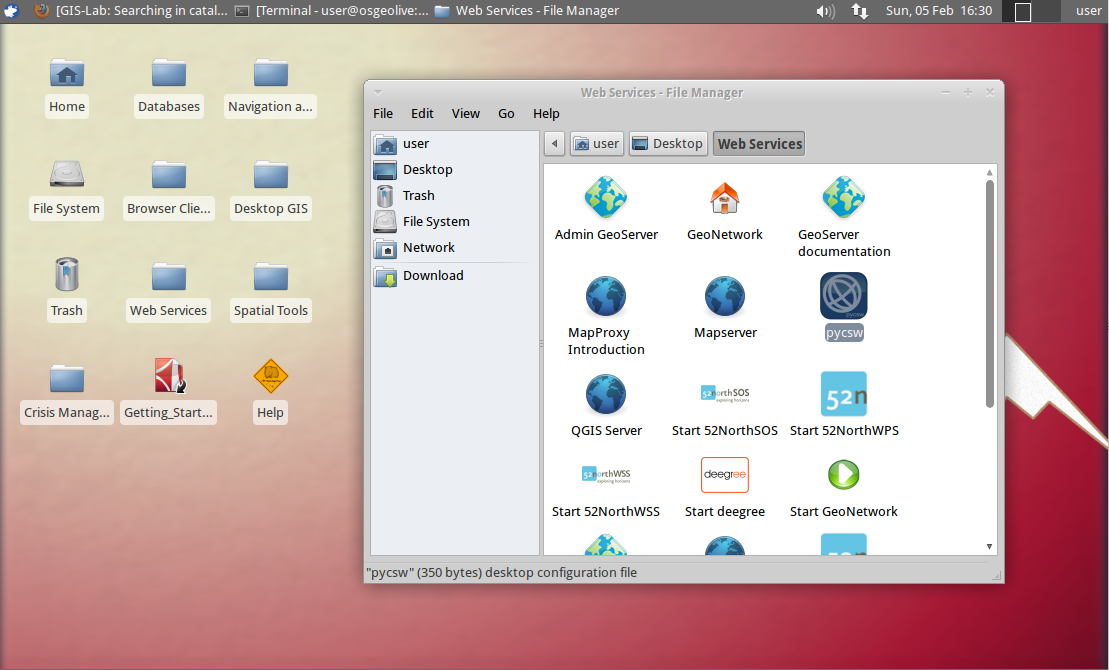Go to Desktop in the side pane
The width and height of the screenshot is (1109, 670).
[455, 170]
